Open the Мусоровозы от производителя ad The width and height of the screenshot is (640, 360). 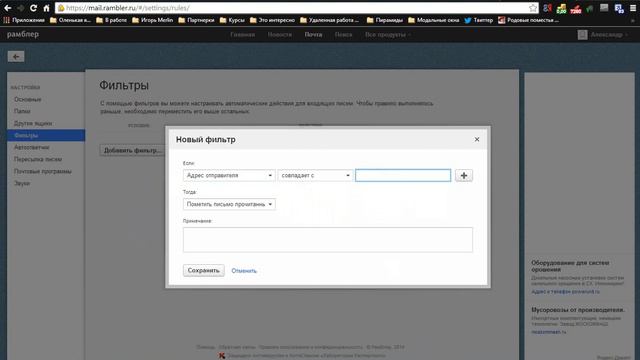[x=578, y=310]
